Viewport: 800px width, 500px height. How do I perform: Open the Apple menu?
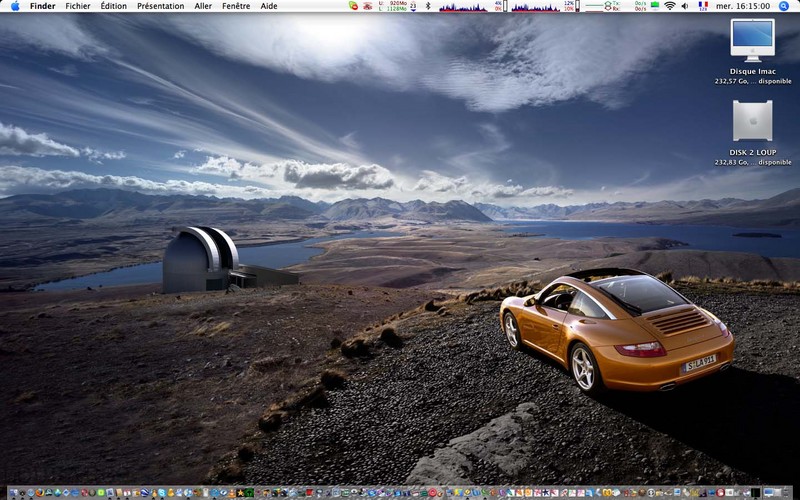point(15,6)
